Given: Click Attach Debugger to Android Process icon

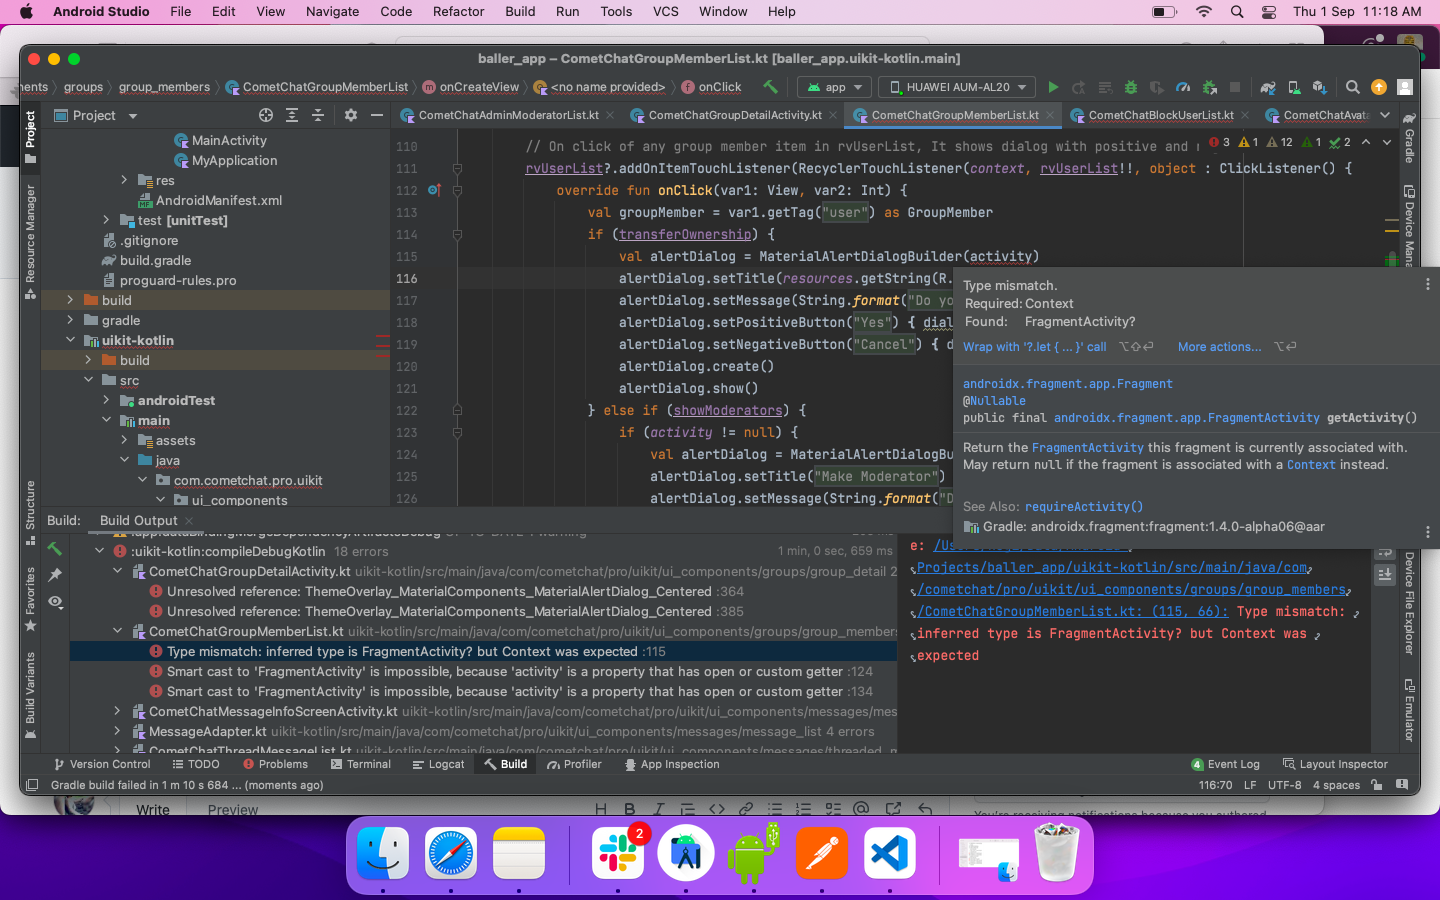Looking at the screenshot, I should coord(1209,87).
